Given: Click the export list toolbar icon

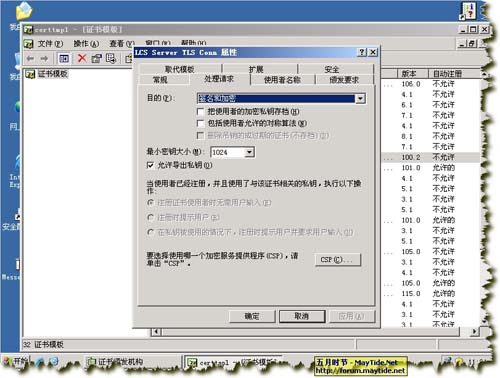Looking at the screenshot, I should [x=111, y=59].
